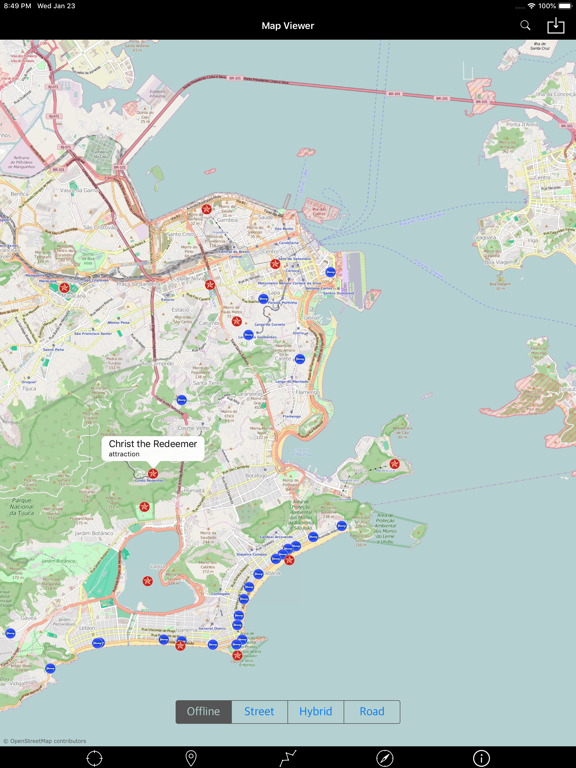This screenshot has width=576, height=768.
Task: Tap the Leblon district label
Action: pyautogui.click(x=87, y=628)
